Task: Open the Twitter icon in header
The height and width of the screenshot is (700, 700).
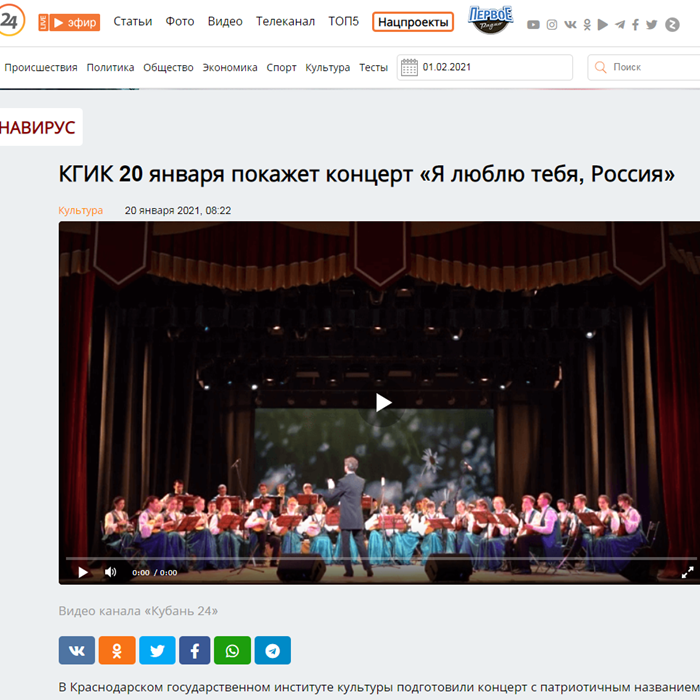Action: [x=651, y=25]
